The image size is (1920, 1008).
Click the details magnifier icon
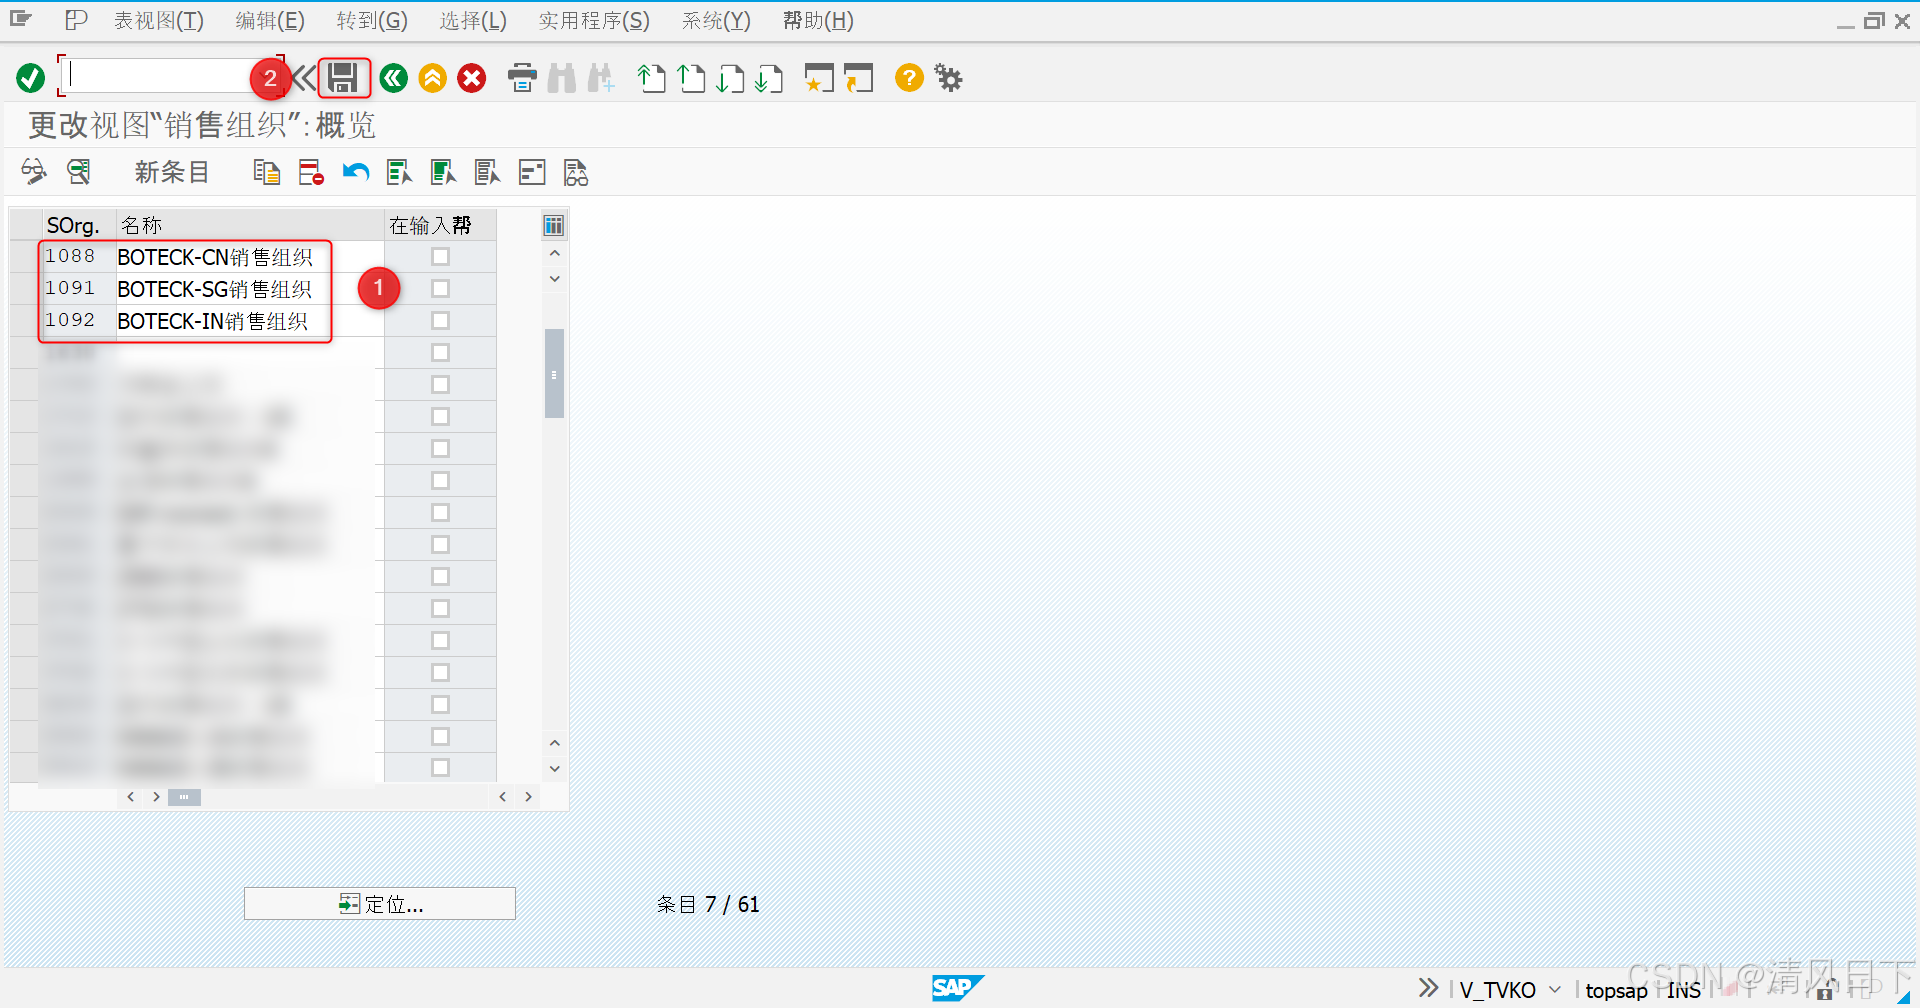(79, 172)
